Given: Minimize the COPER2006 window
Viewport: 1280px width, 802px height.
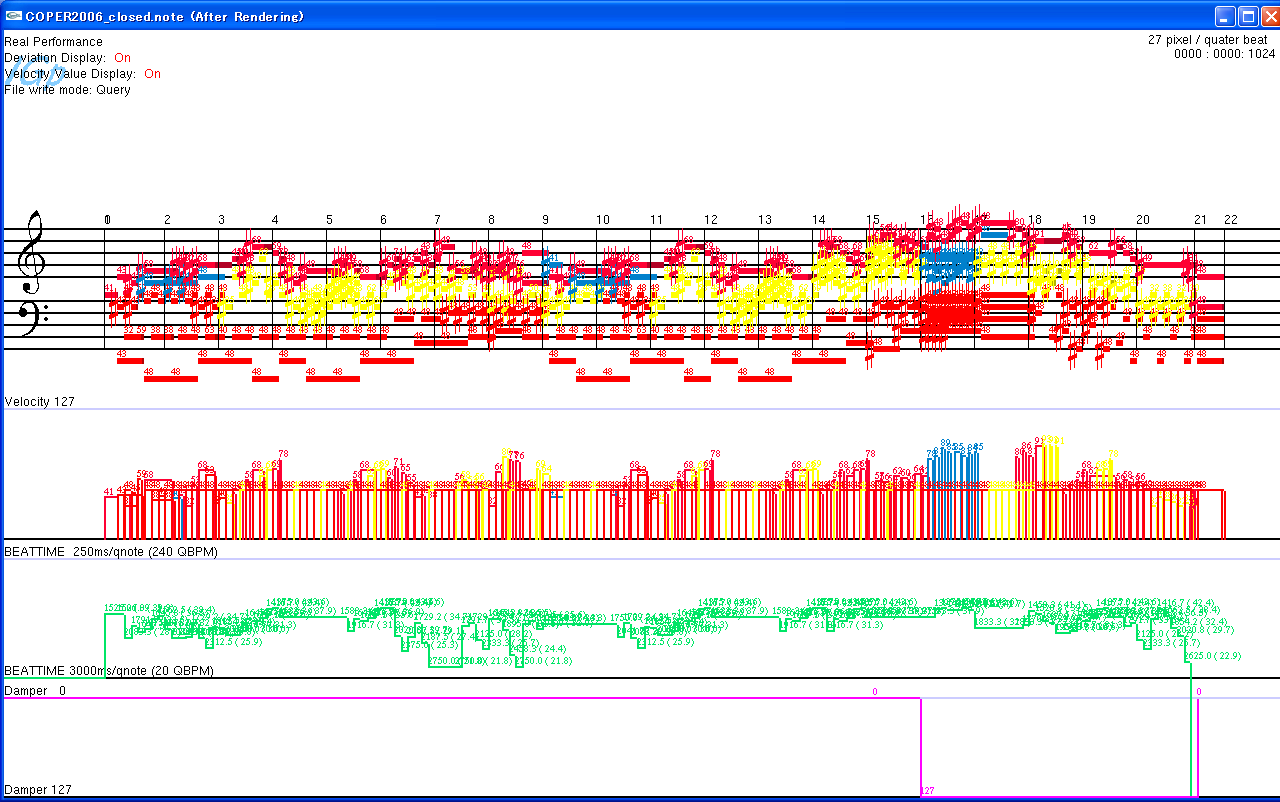Looking at the screenshot, I should click(x=1225, y=16).
